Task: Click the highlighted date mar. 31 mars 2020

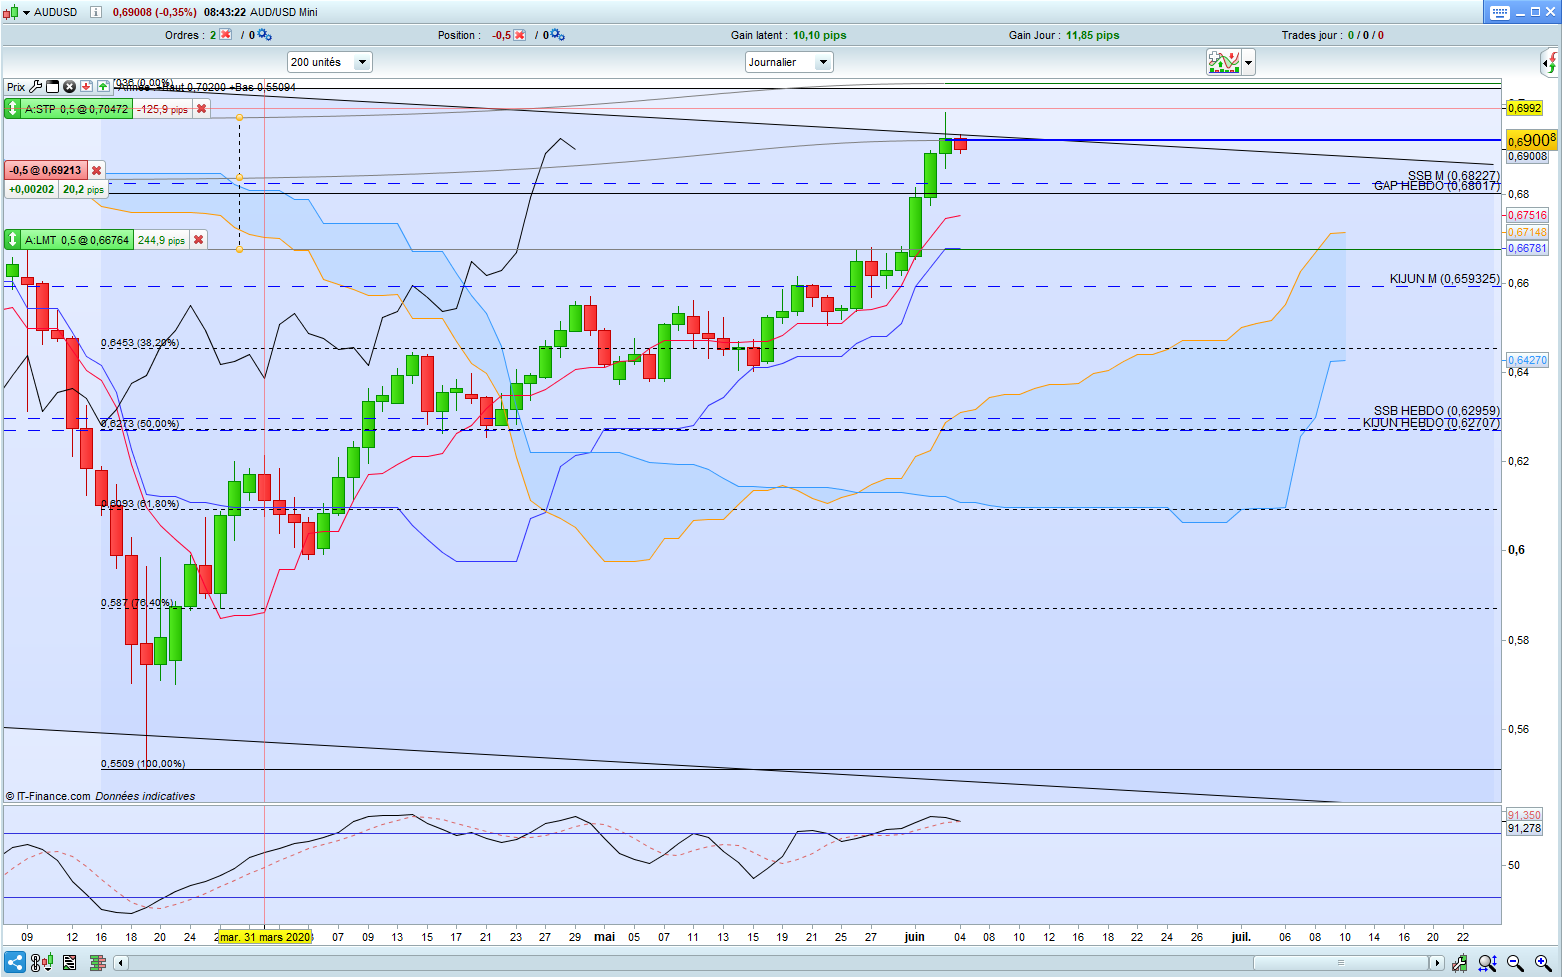Action: (265, 937)
